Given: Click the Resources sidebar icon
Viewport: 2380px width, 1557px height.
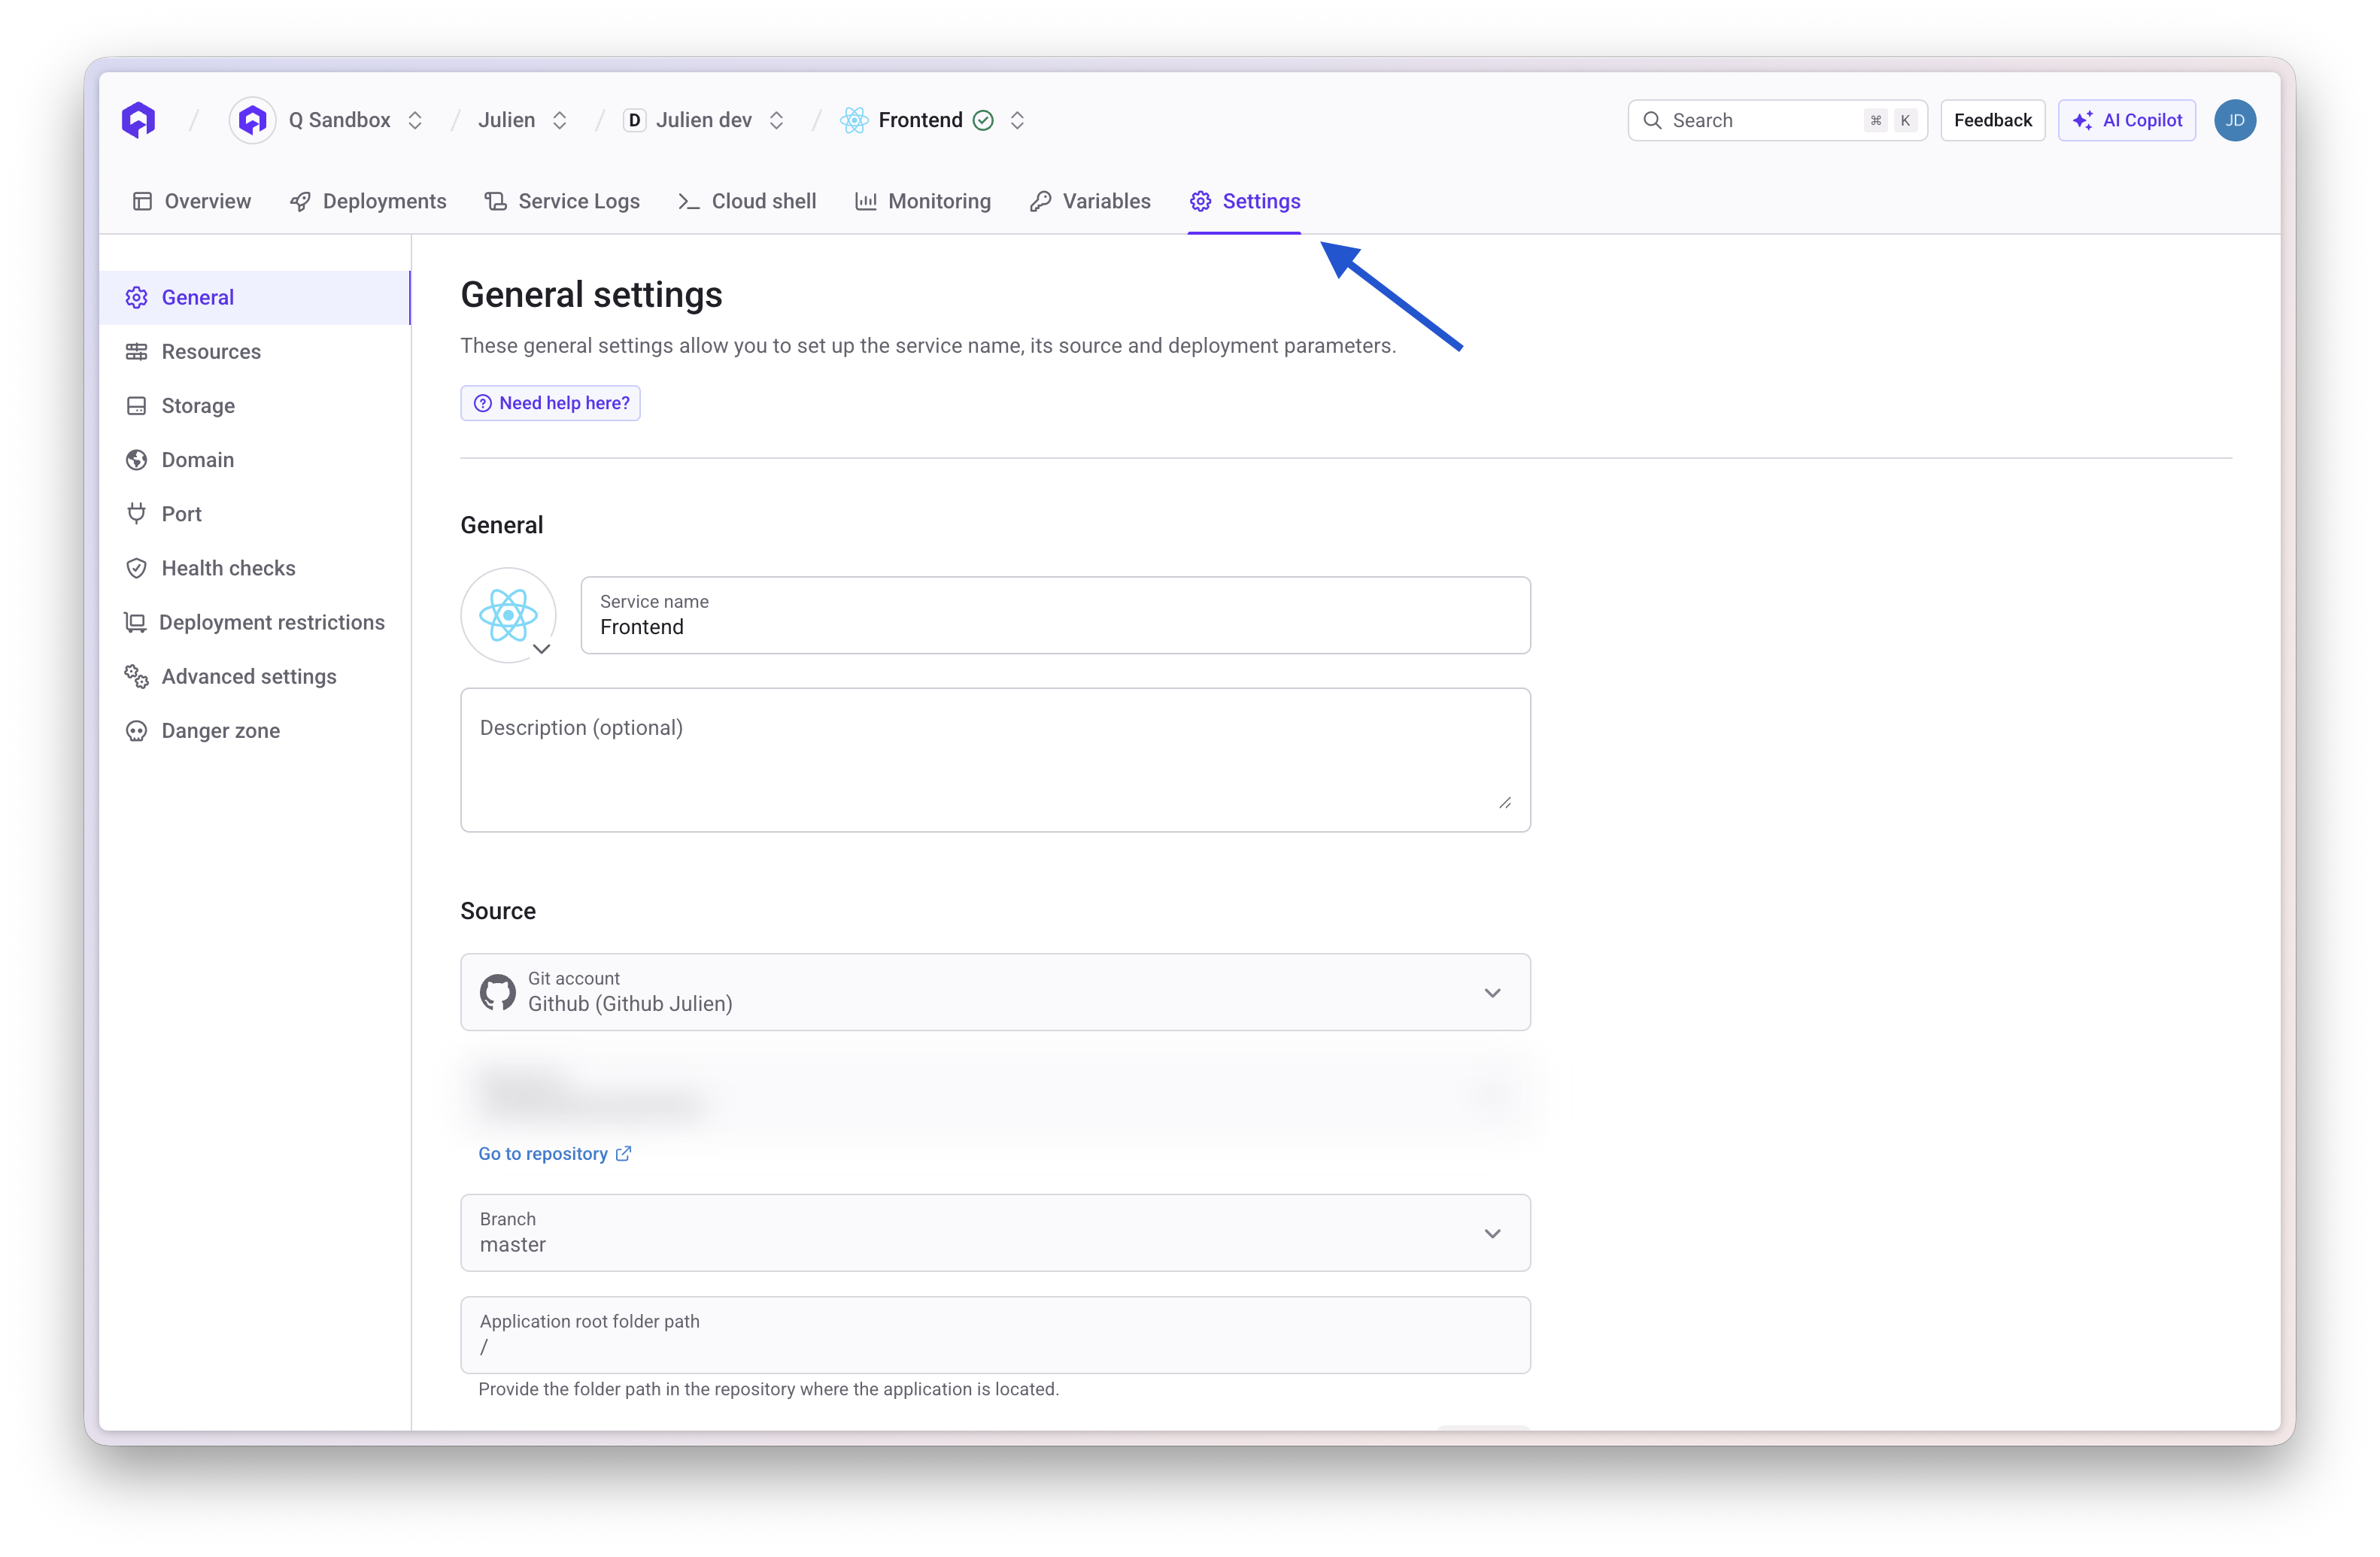Looking at the screenshot, I should [x=136, y=351].
